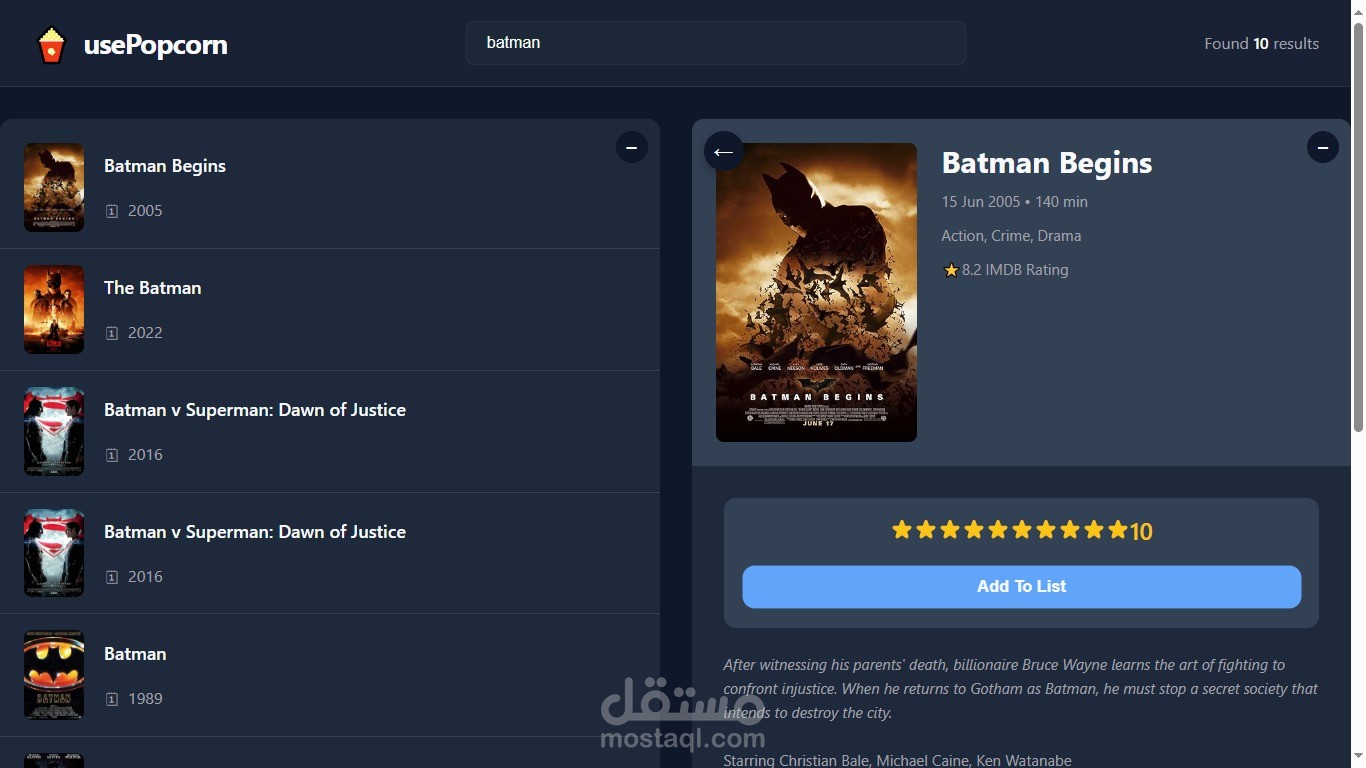
Task: Click the Starring Christian Bale cast line
Action: [x=897, y=761]
